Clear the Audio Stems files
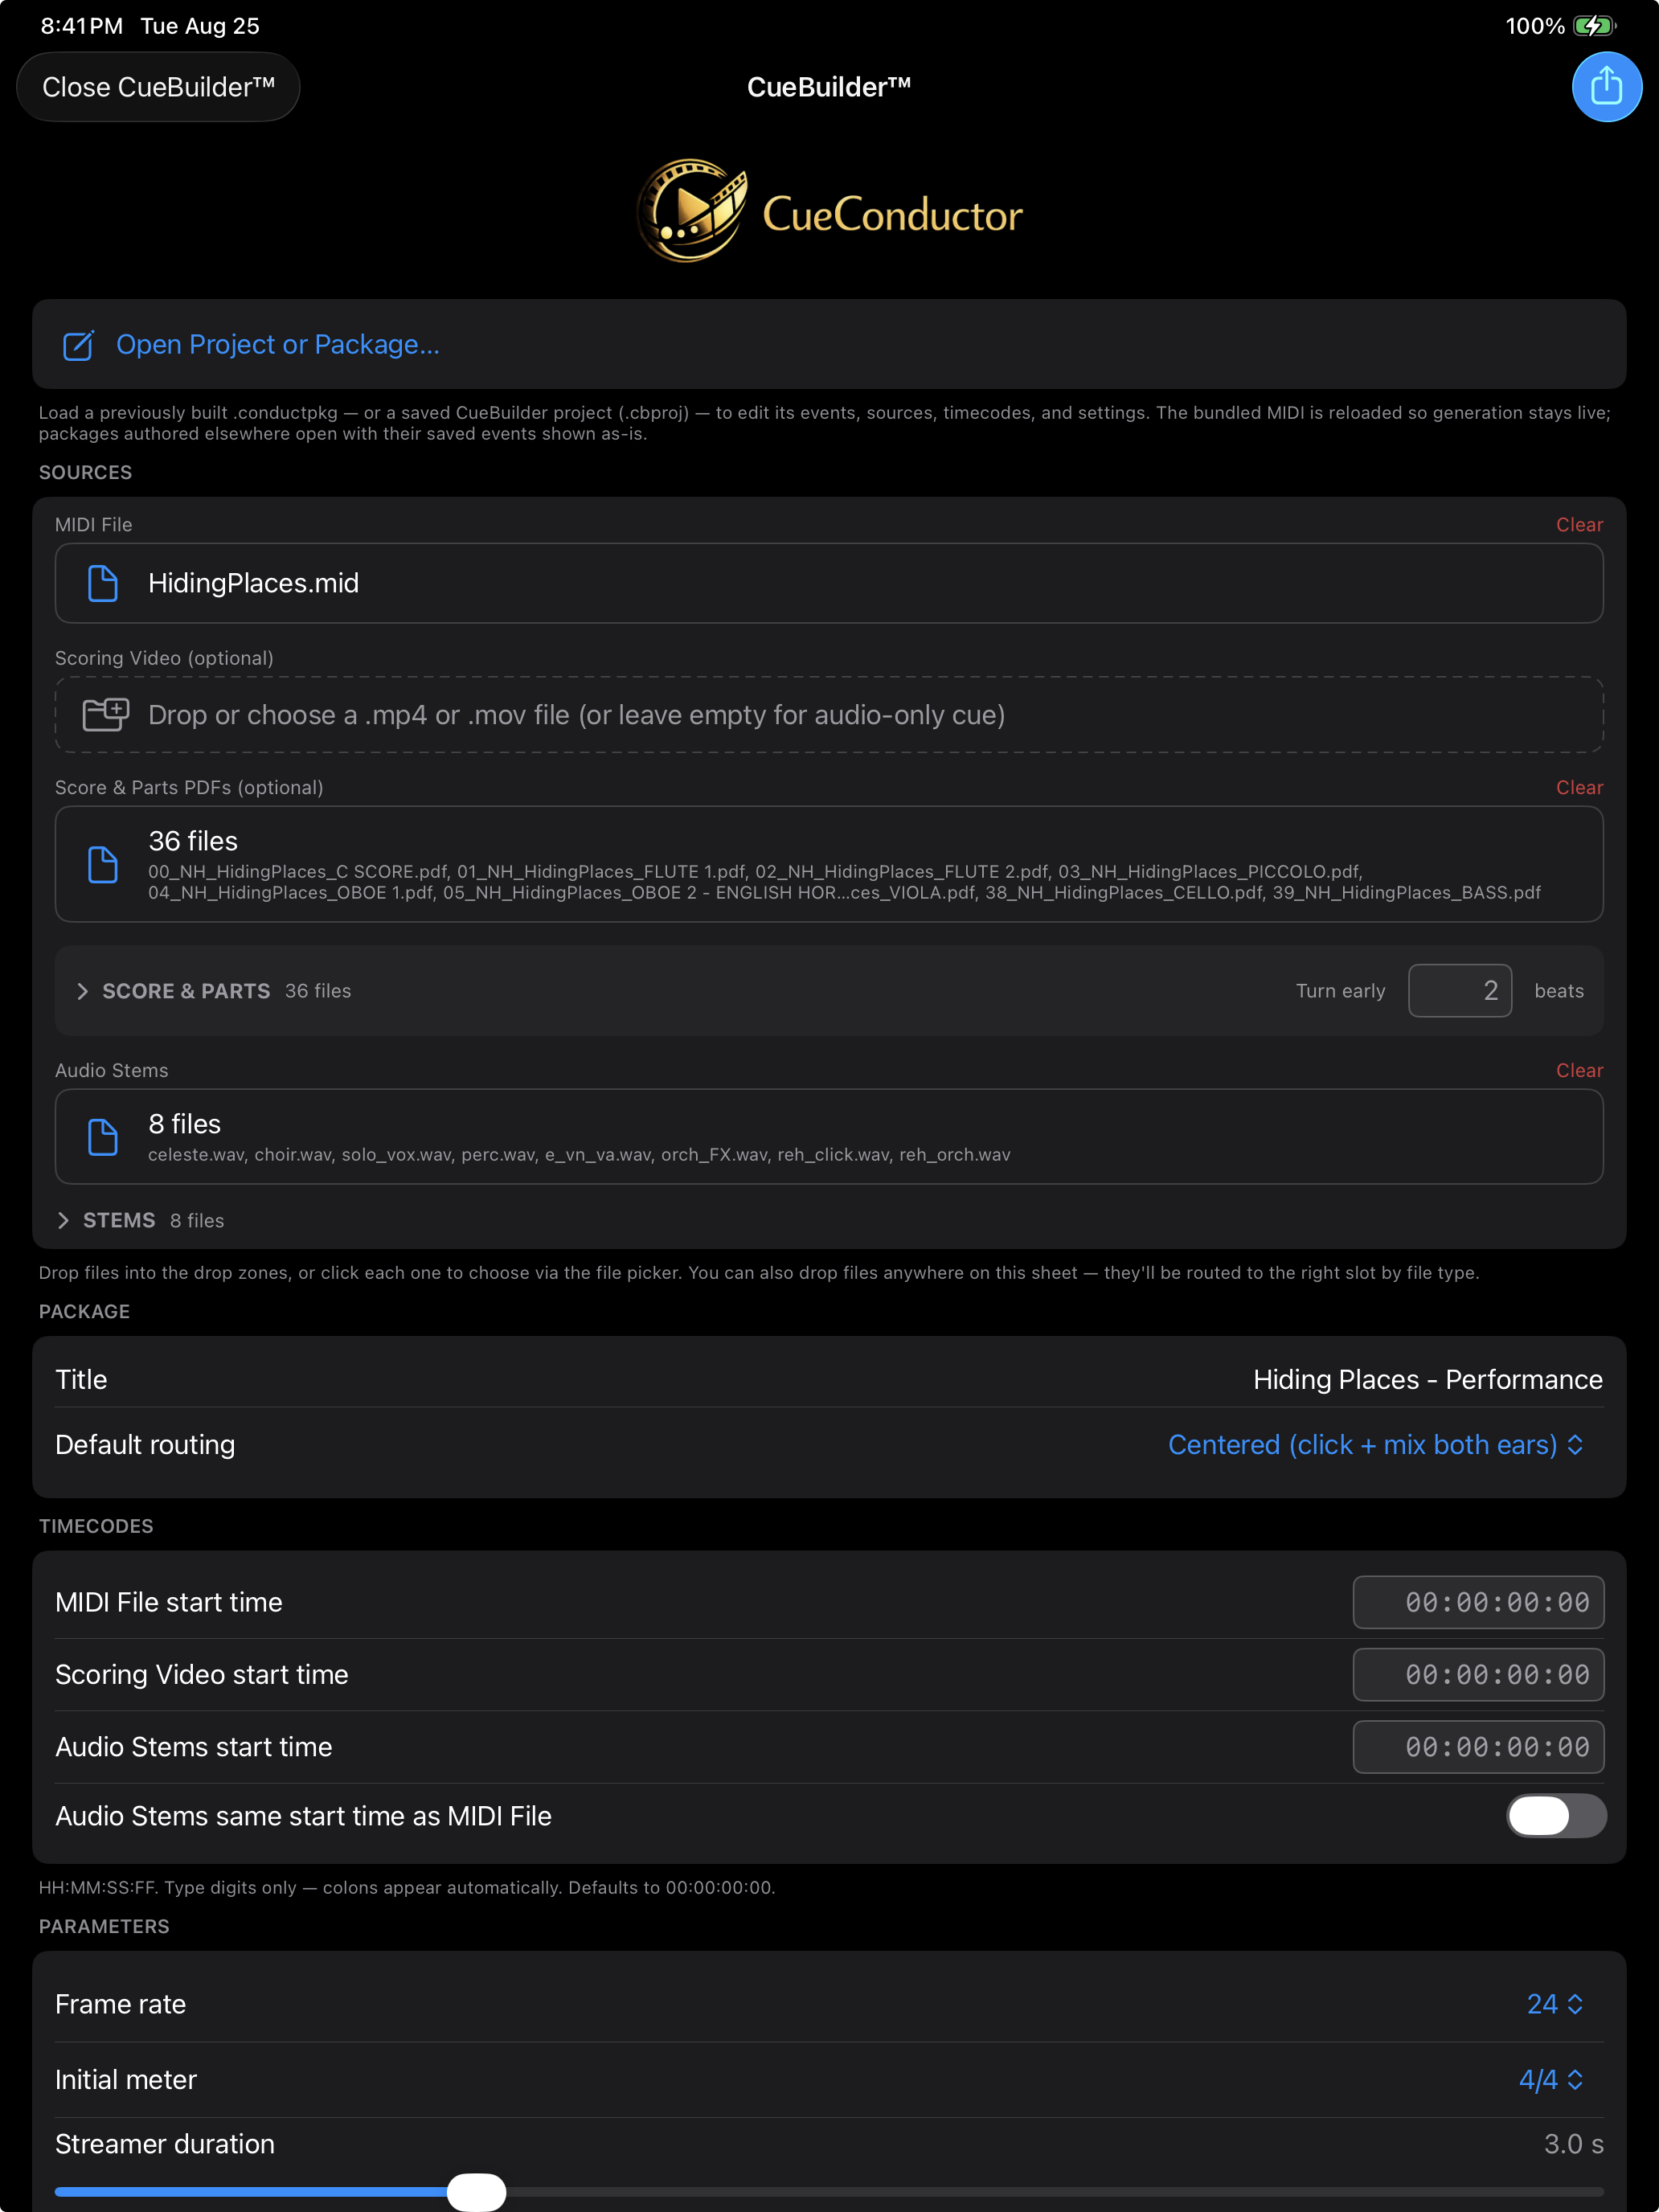This screenshot has height=2212, width=1659. (1579, 1070)
